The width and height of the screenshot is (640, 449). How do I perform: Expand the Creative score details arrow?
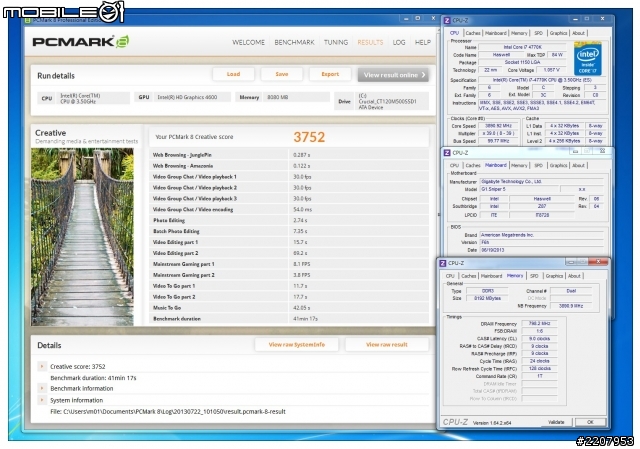[42, 366]
